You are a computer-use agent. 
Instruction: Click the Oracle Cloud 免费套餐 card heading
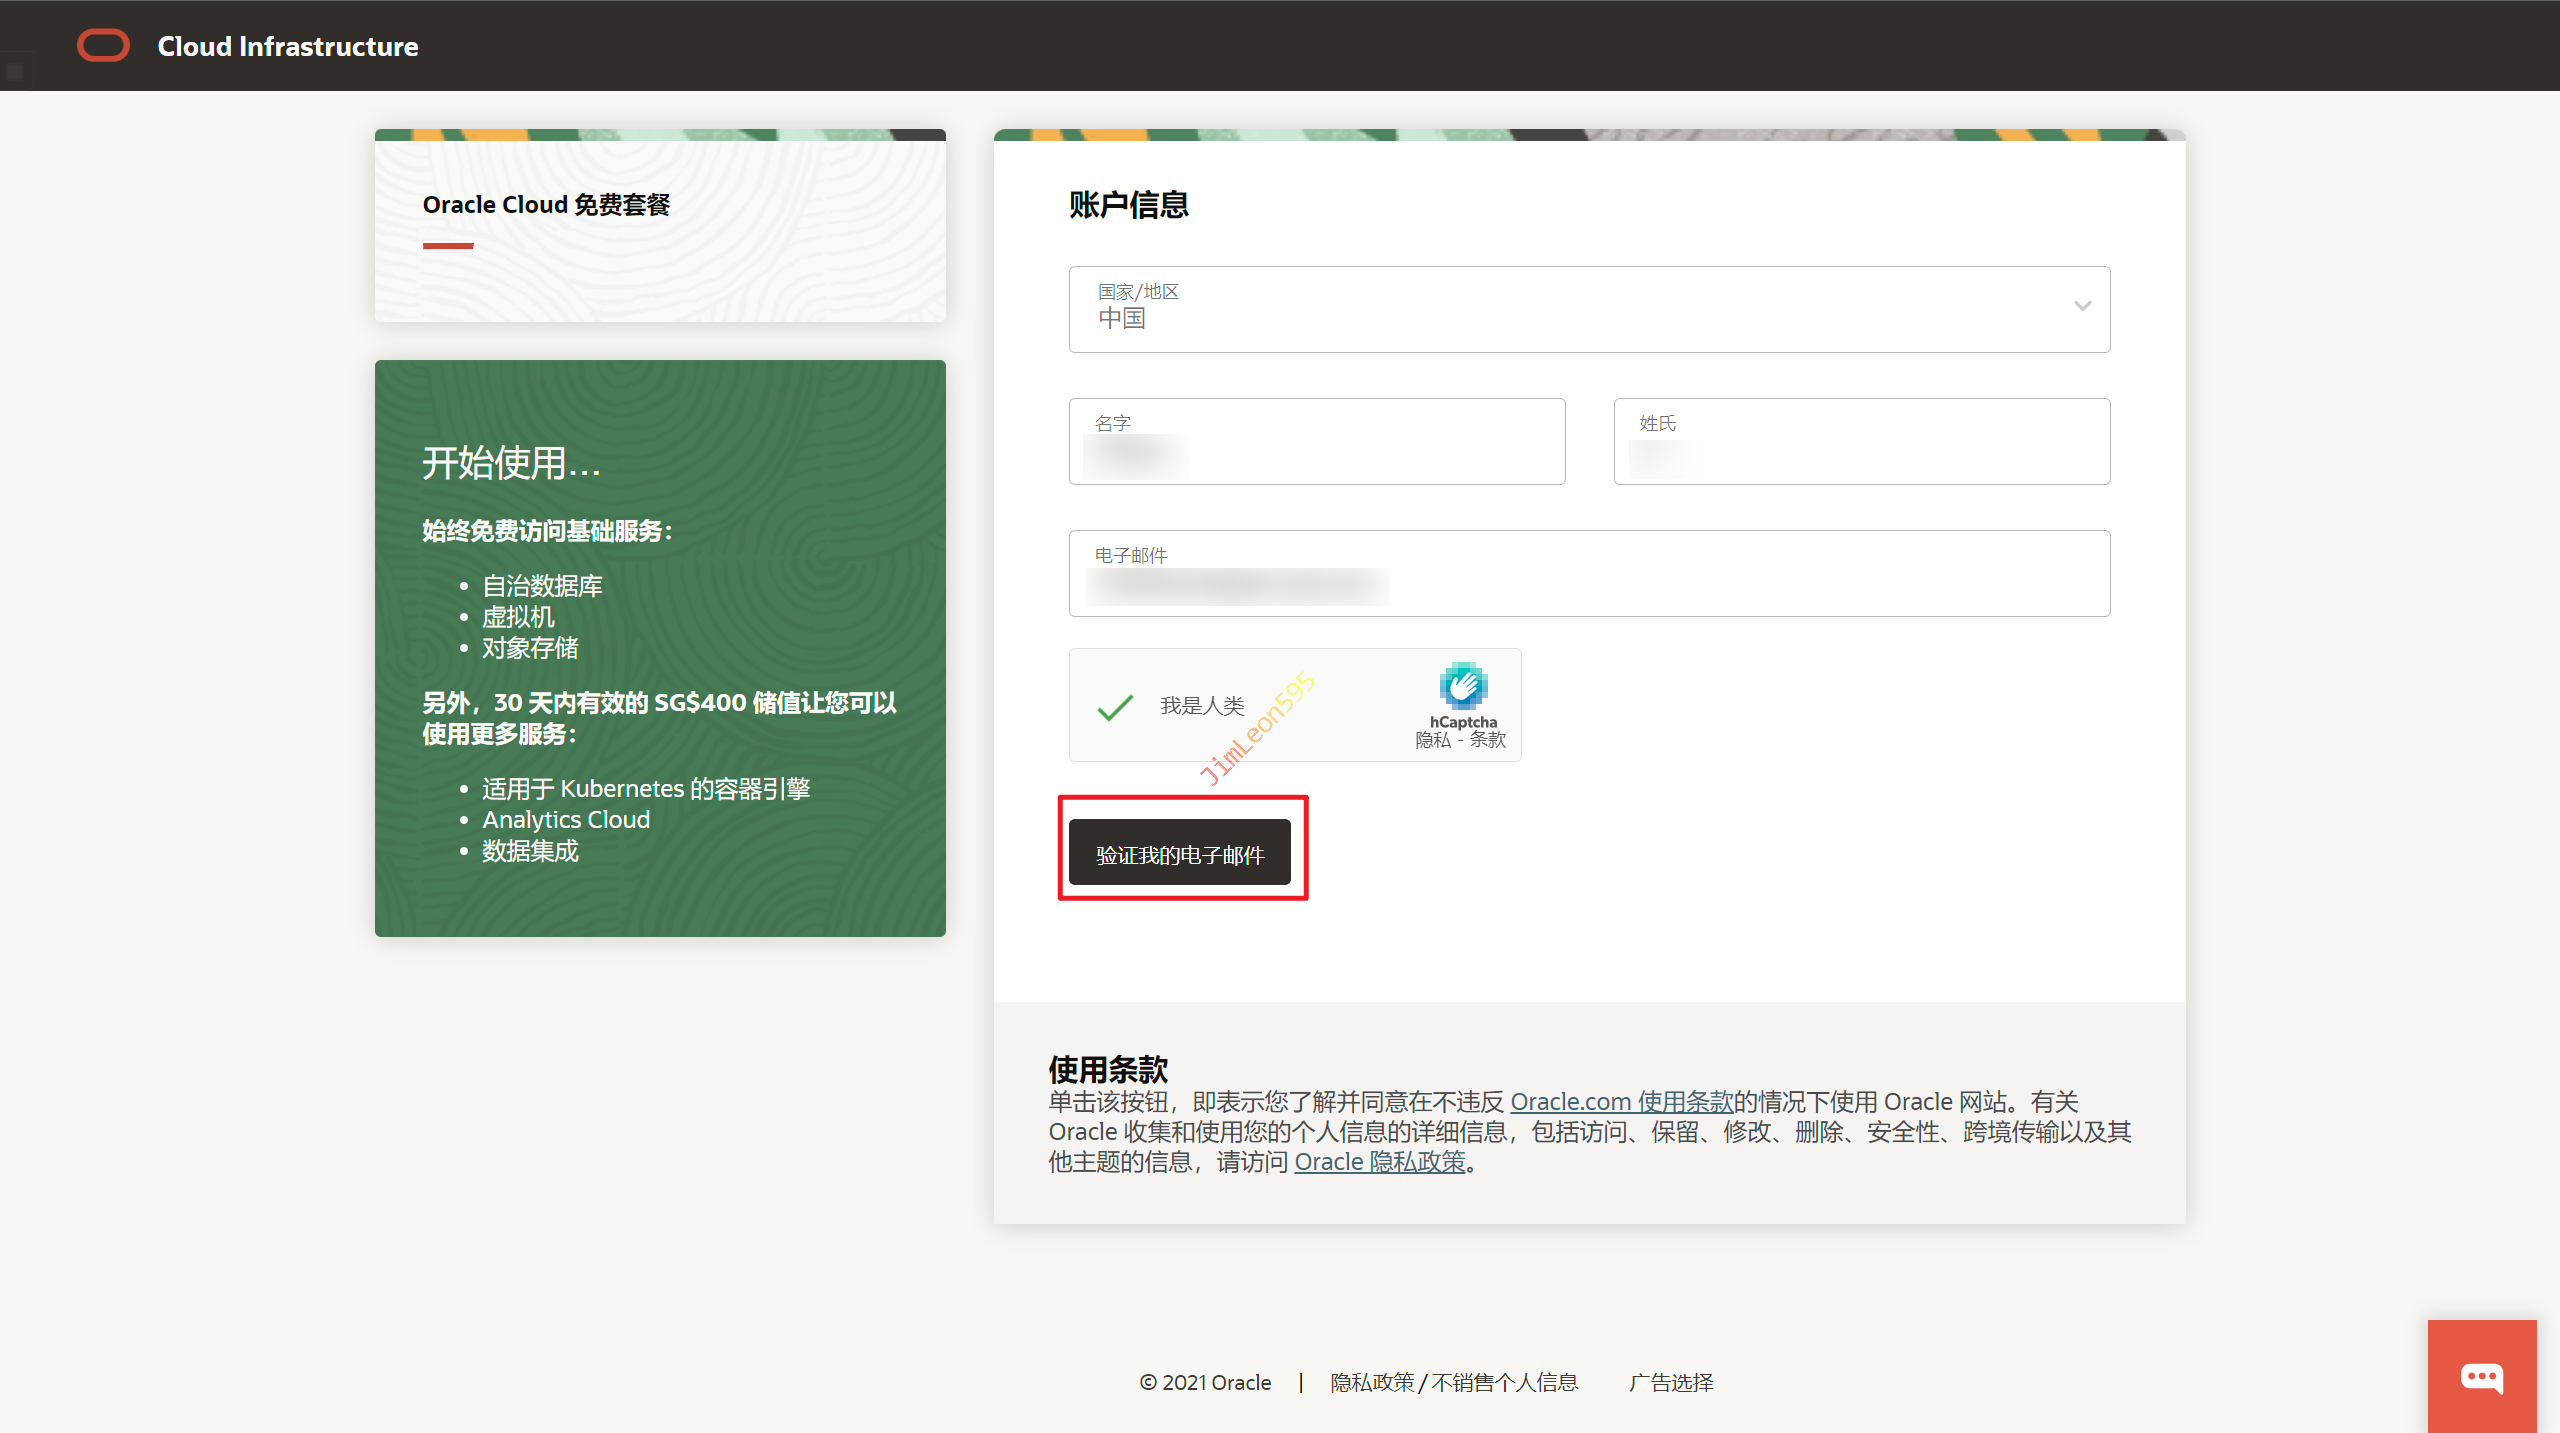pos(546,205)
